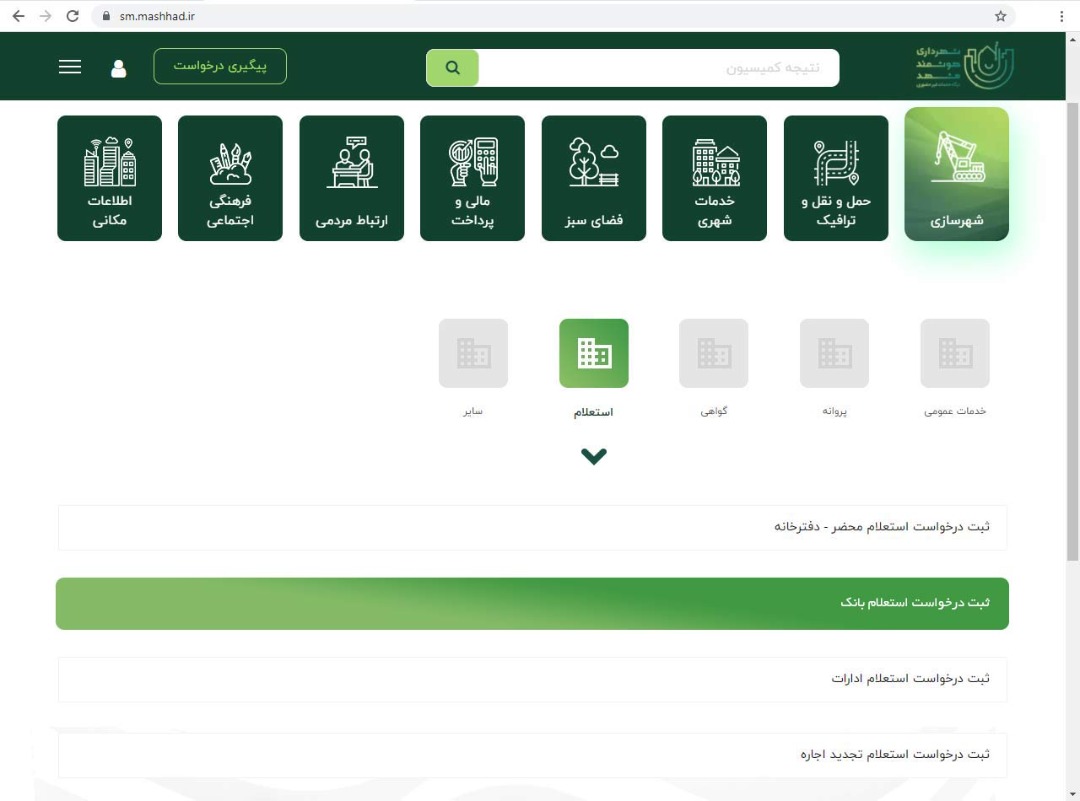Open the hamburger menu
This screenshot has width=1080, height=801.
coord(70,67)
